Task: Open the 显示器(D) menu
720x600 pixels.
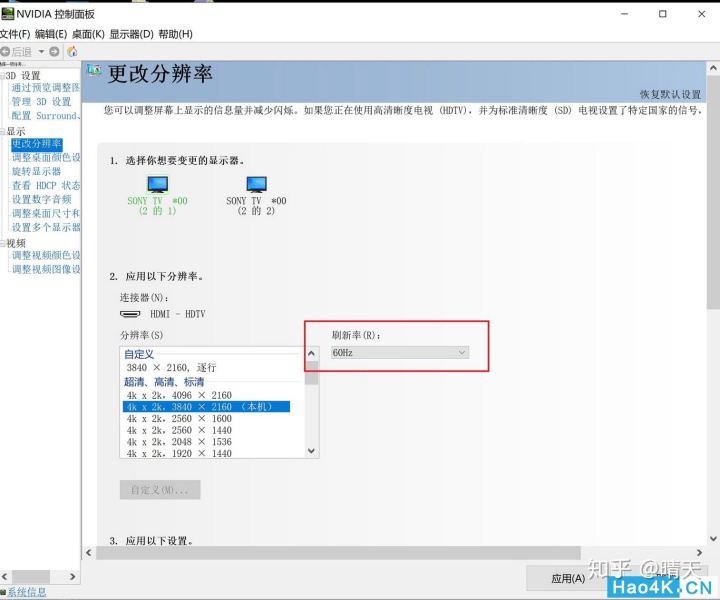Action: pos(131,34)
